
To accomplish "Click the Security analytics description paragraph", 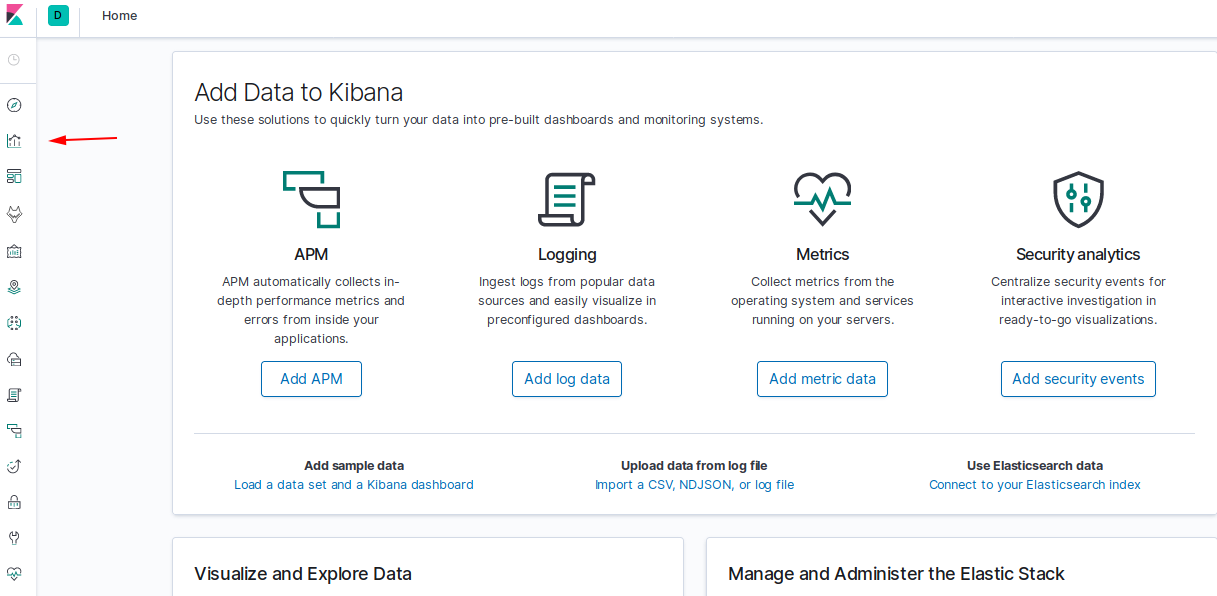I will (x=1078, y=301).
